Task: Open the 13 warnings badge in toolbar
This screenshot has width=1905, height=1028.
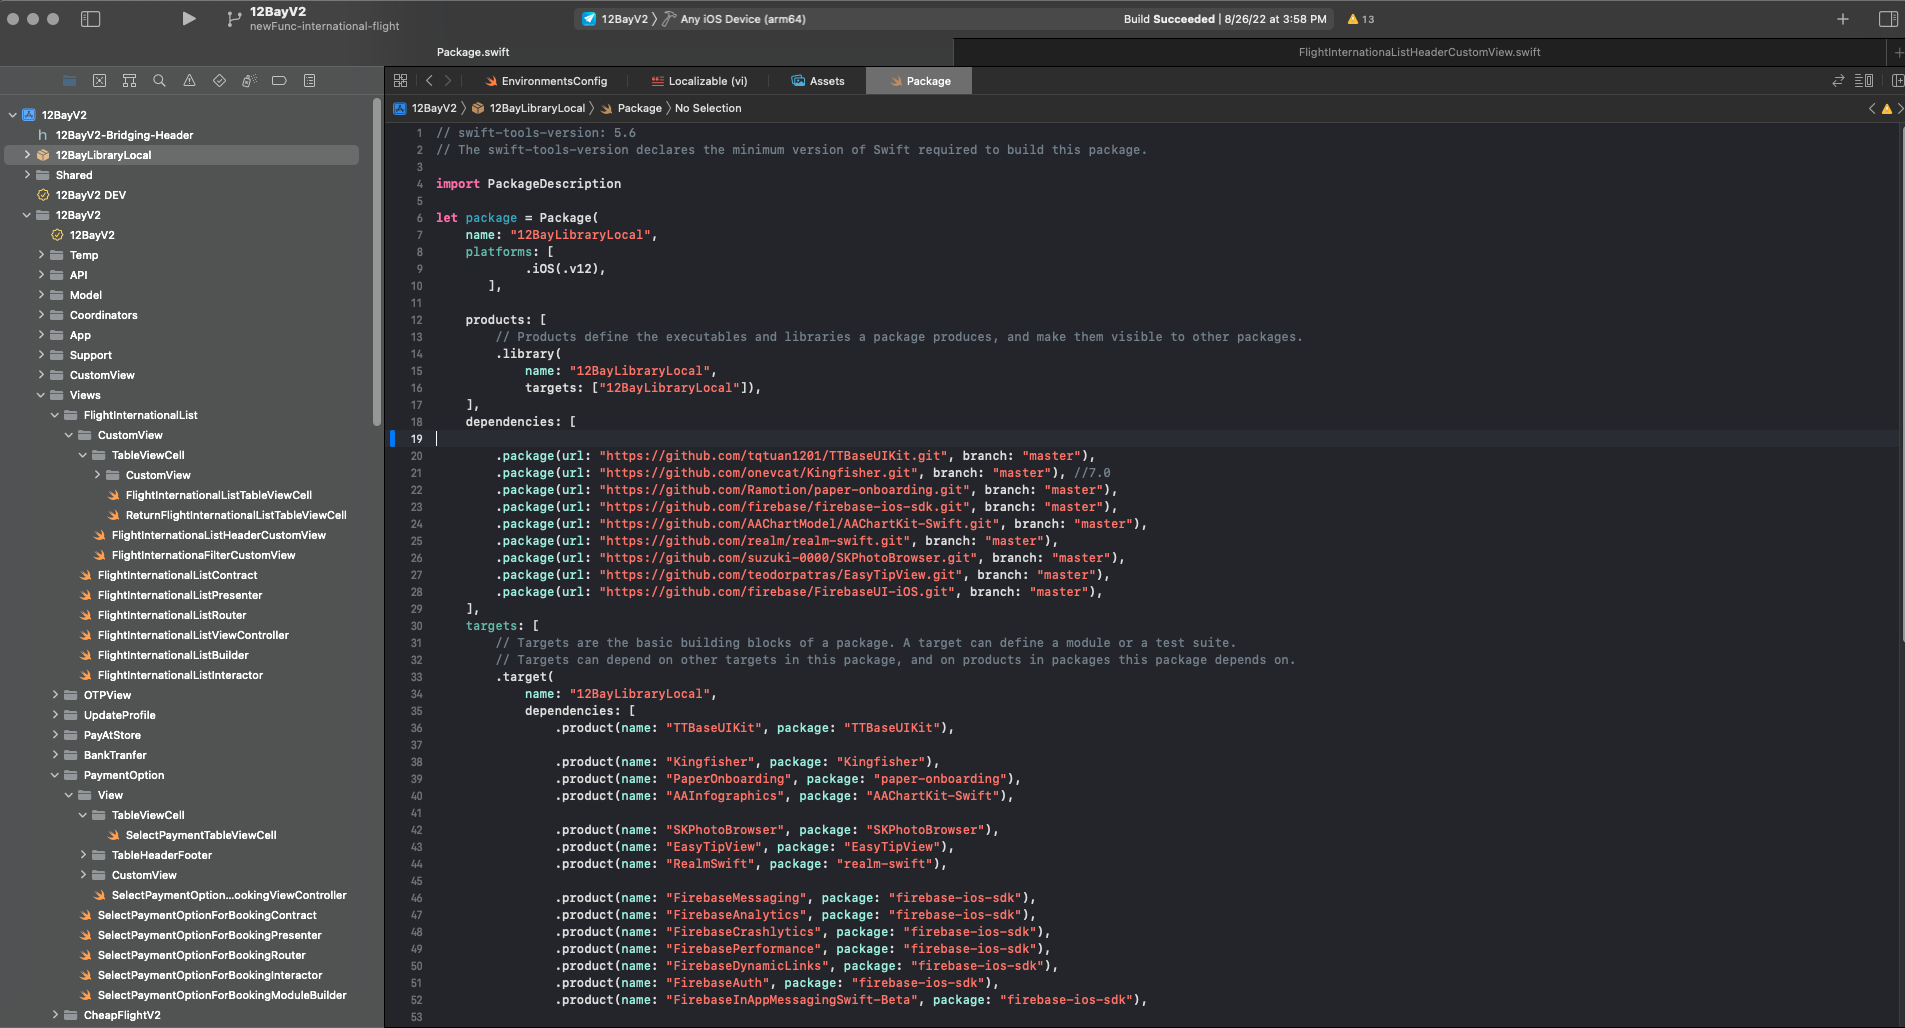Action: tap(1361, 19)
